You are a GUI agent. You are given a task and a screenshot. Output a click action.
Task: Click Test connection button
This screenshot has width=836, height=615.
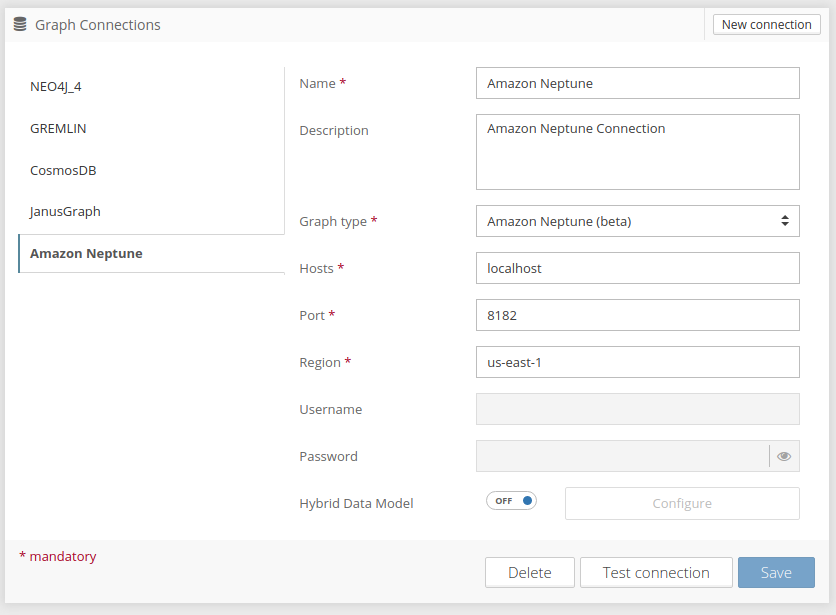pos(656,573)
